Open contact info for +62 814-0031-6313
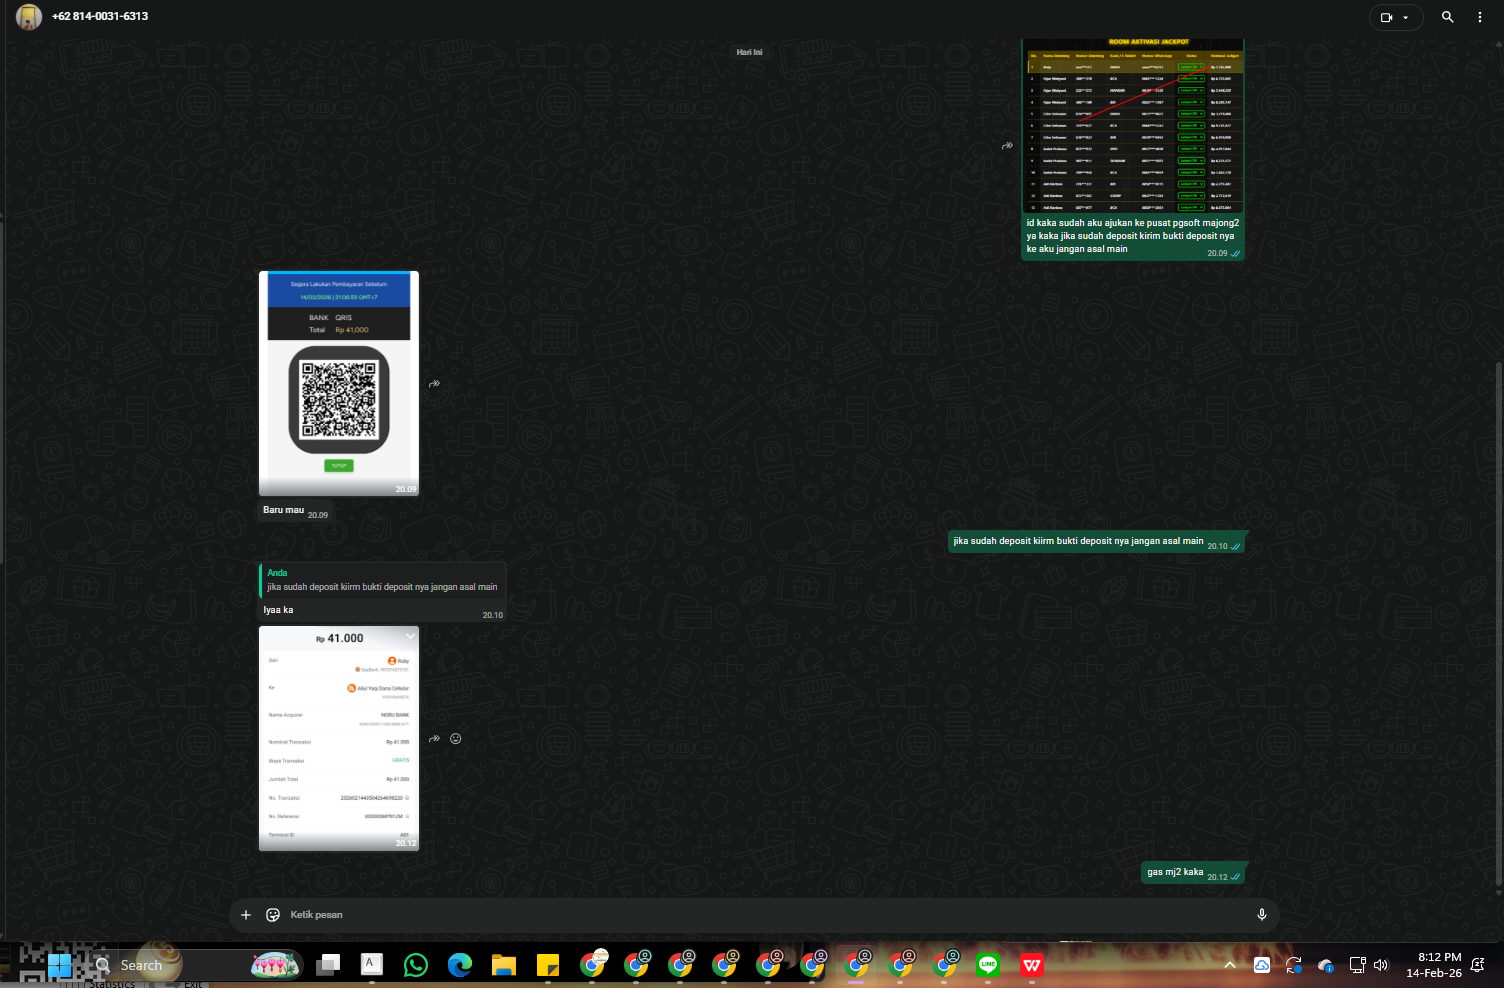 (x=100, y=17)
